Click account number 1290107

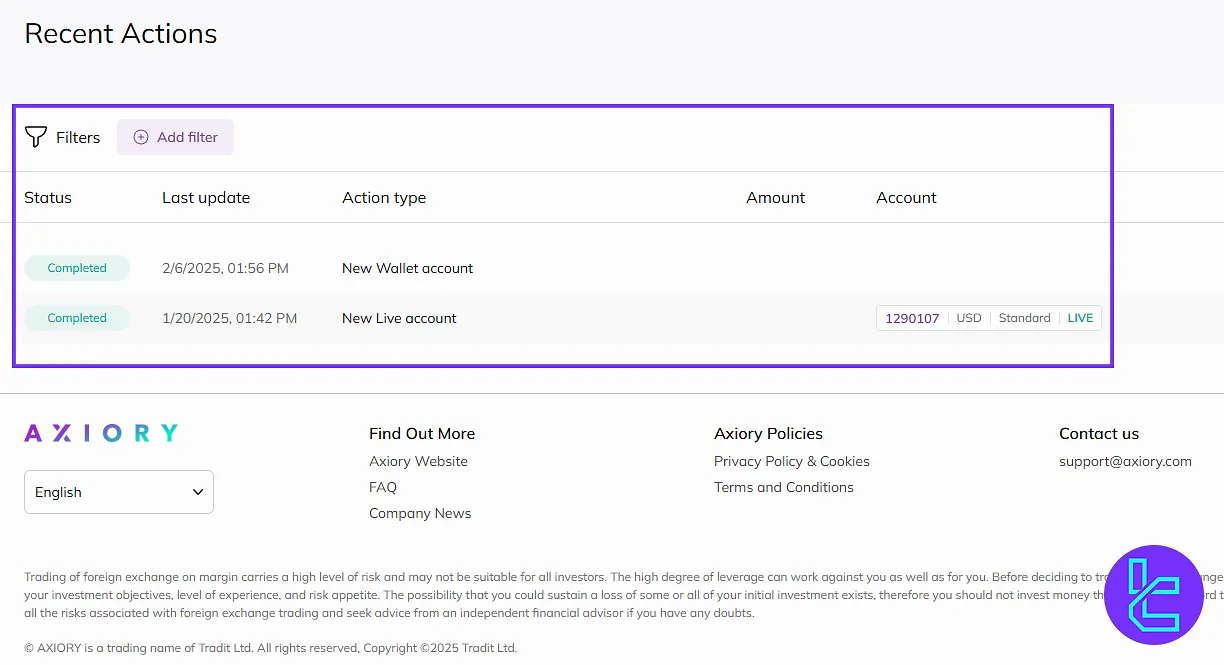(x=912, y=318)
